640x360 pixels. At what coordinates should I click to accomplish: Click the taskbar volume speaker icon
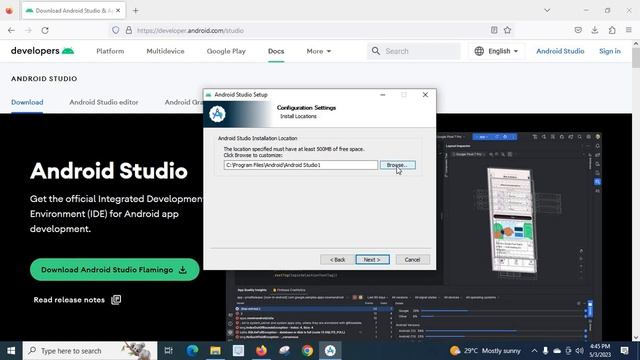coord(580,351)
